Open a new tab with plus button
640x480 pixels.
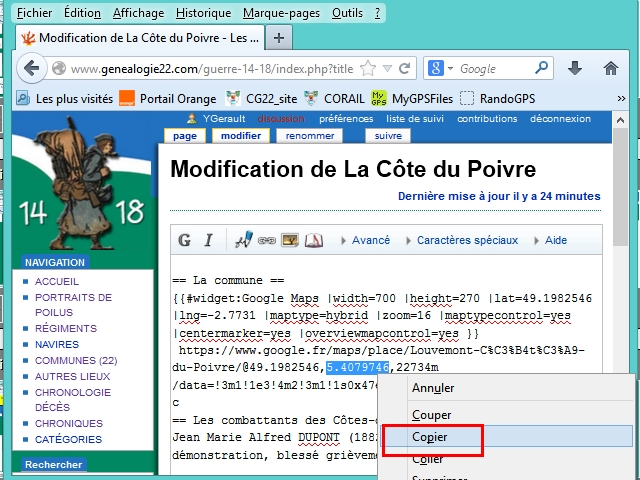tap(279, 38)
